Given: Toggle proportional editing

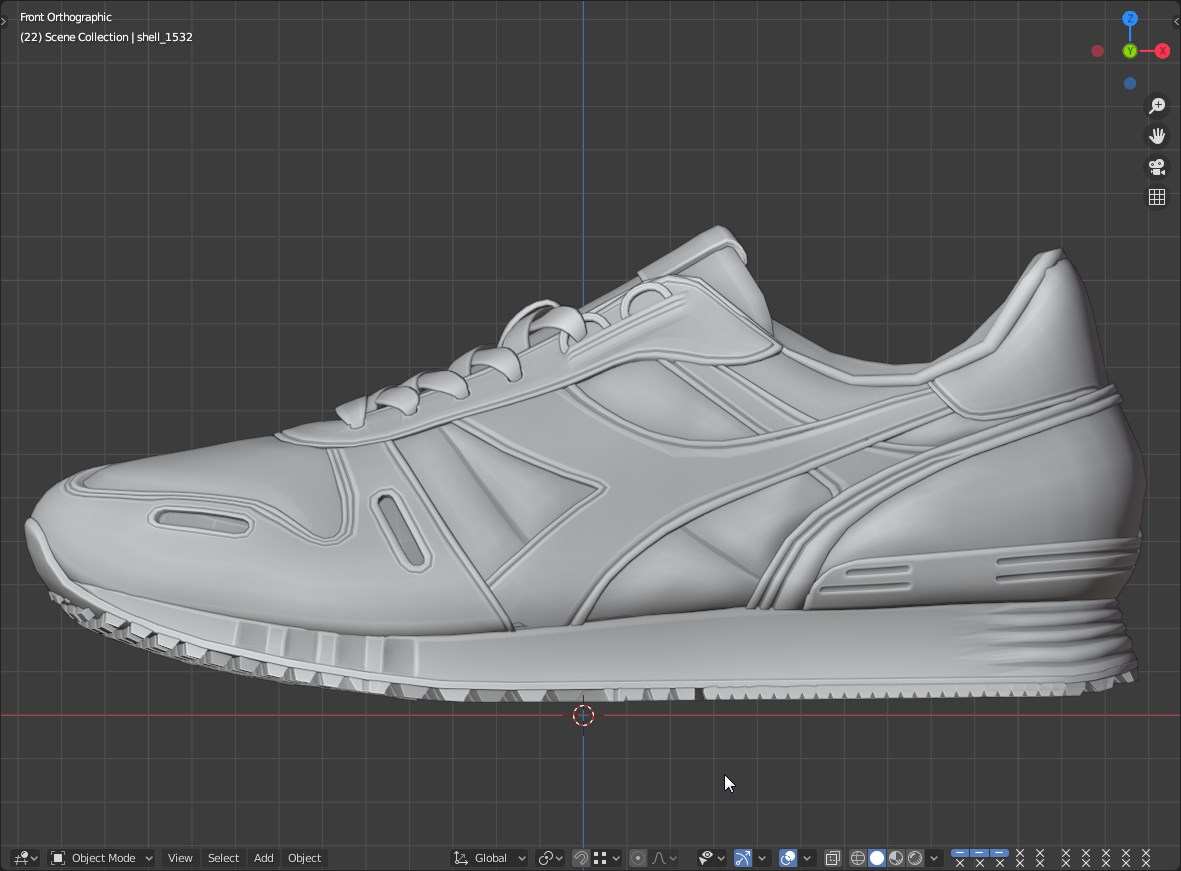Looking at the screenshot, I should coord(638,858).
